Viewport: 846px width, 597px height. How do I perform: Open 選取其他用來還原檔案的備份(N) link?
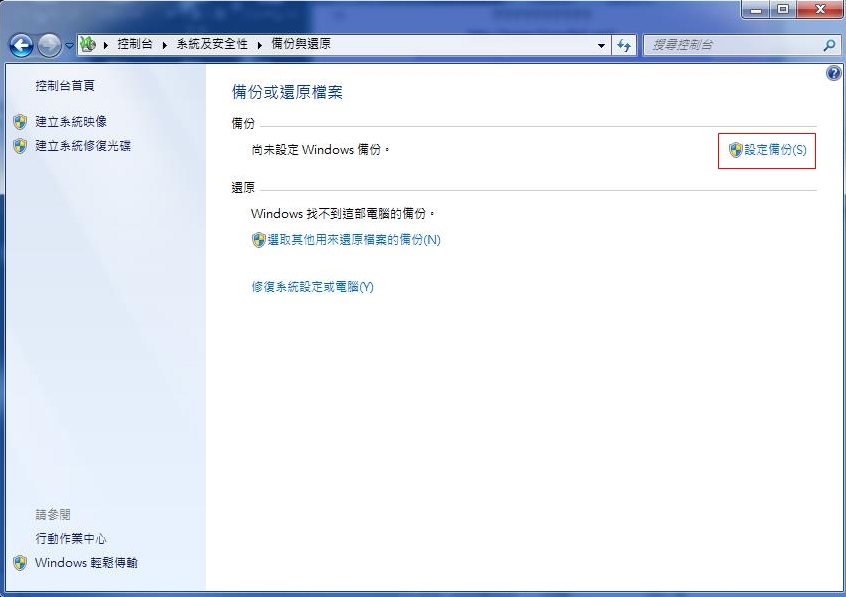point(354,240)
